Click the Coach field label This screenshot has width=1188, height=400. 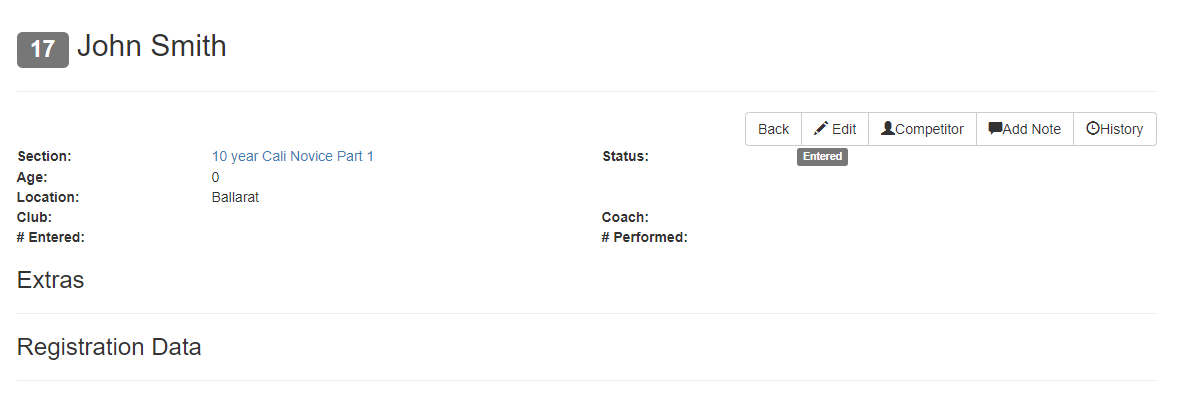pos(625,217)
